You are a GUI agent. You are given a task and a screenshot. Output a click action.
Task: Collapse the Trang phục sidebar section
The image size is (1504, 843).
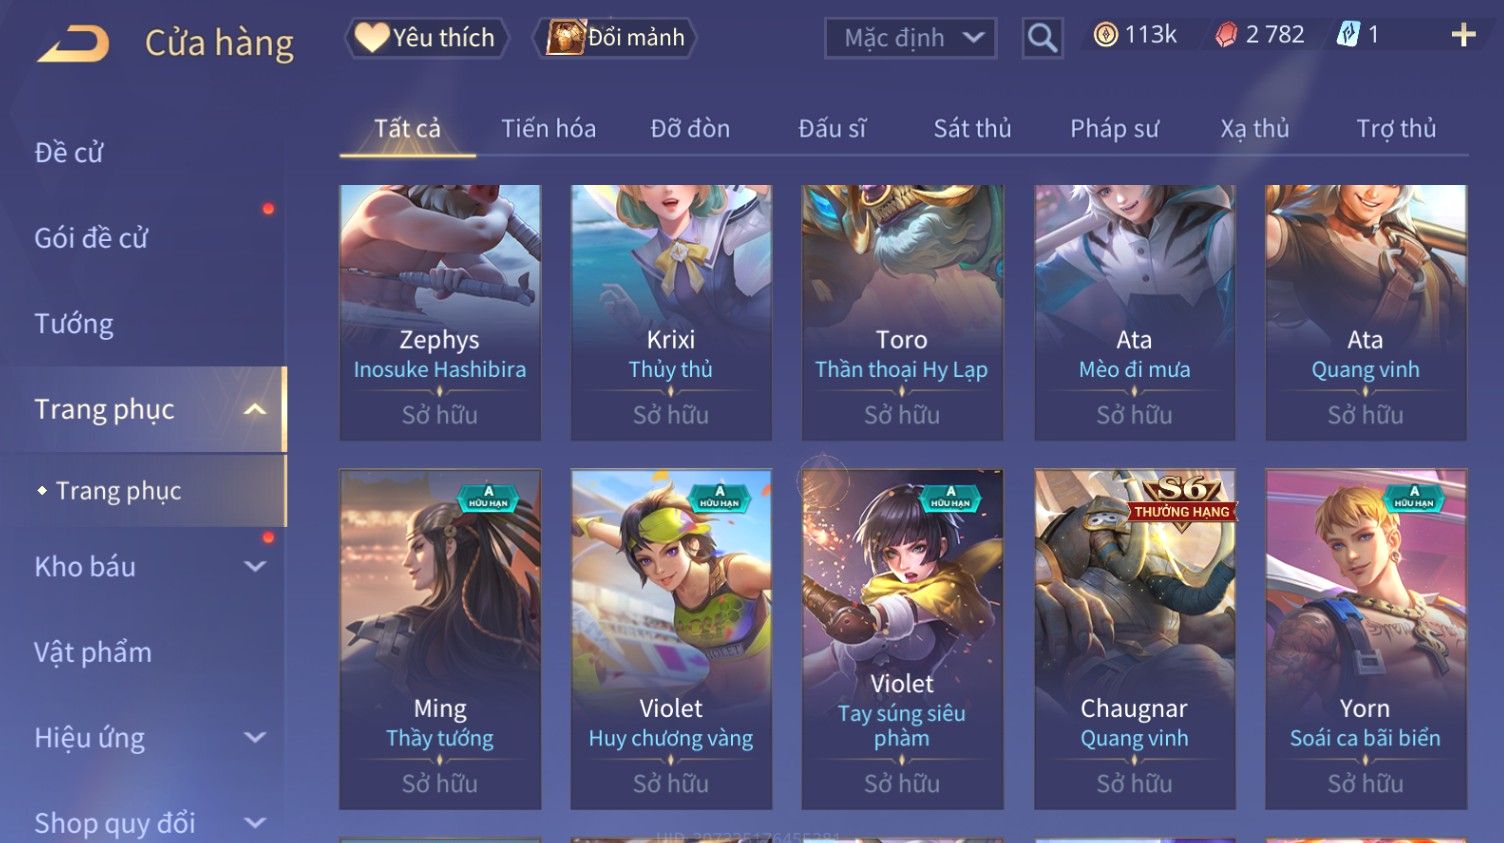[x=255, y=409]
